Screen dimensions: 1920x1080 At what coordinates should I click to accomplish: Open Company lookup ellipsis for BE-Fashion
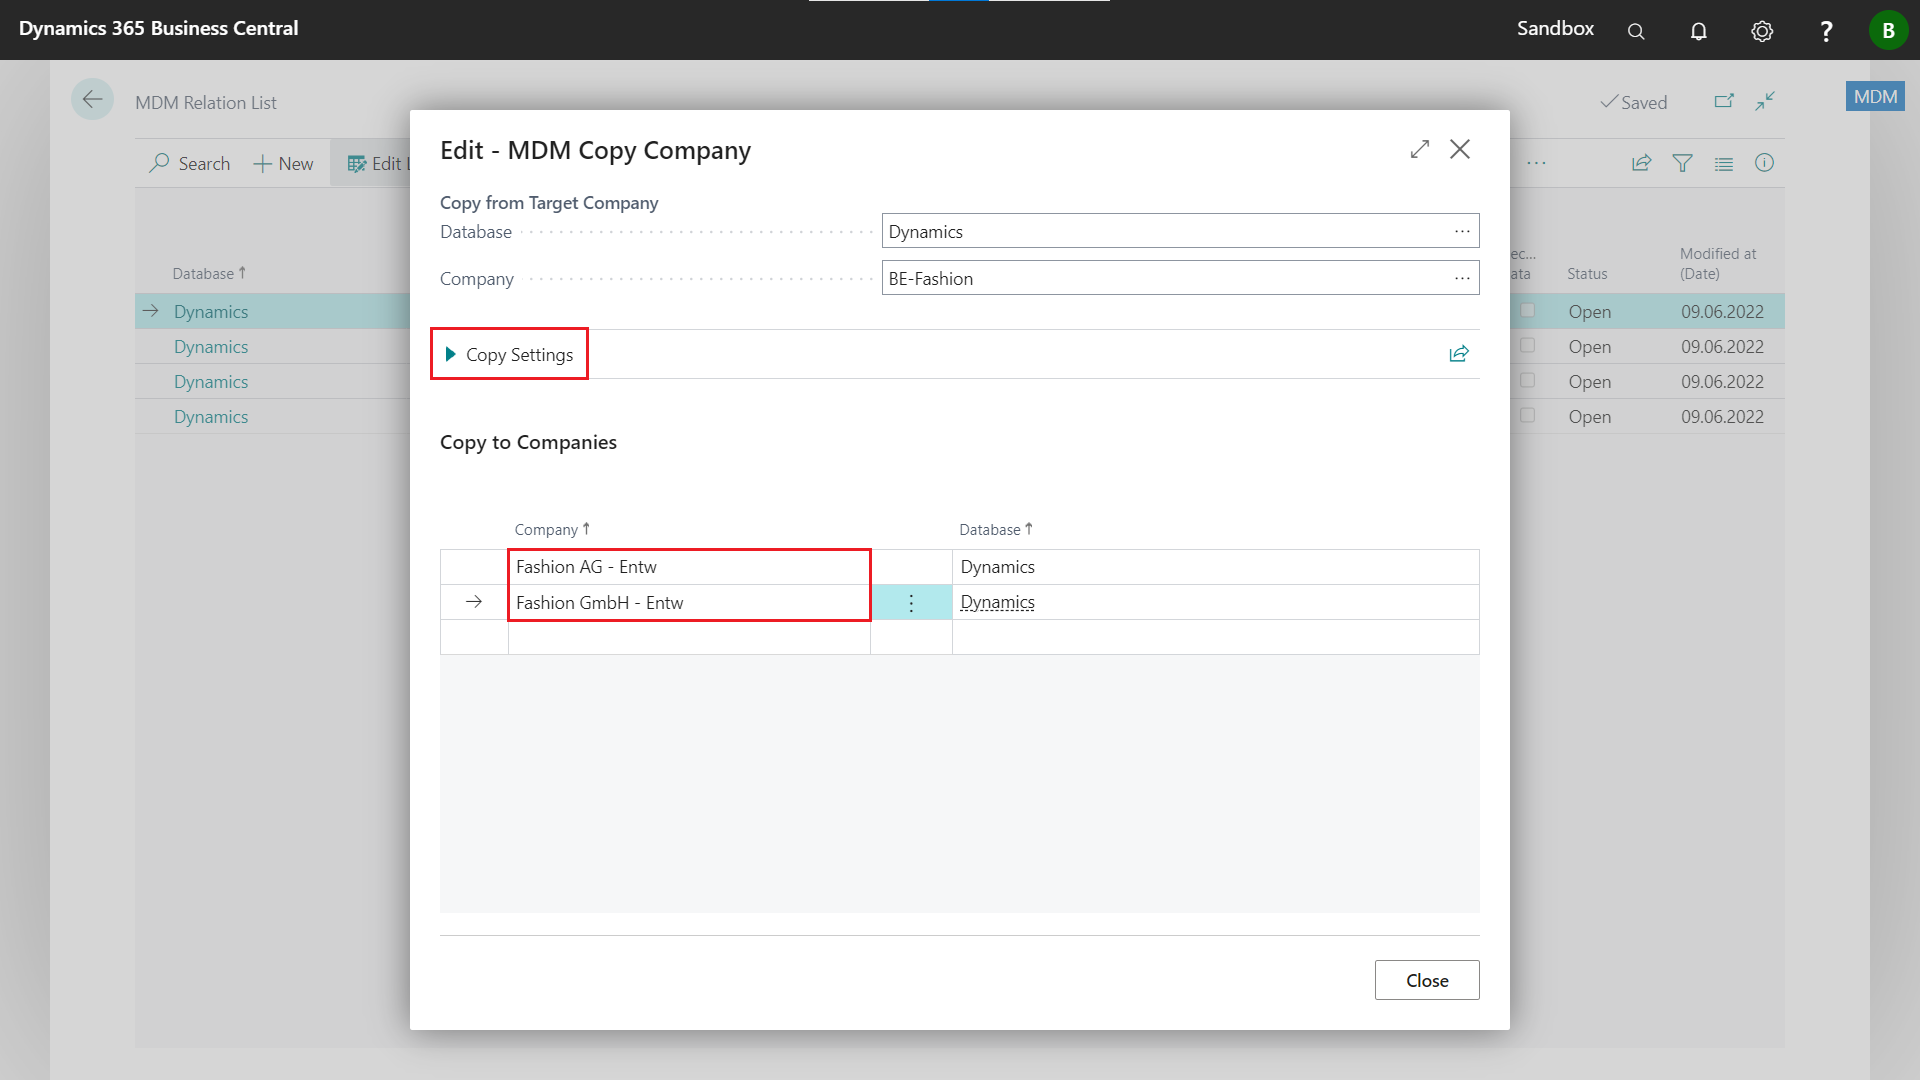[x=1462, y=278]
